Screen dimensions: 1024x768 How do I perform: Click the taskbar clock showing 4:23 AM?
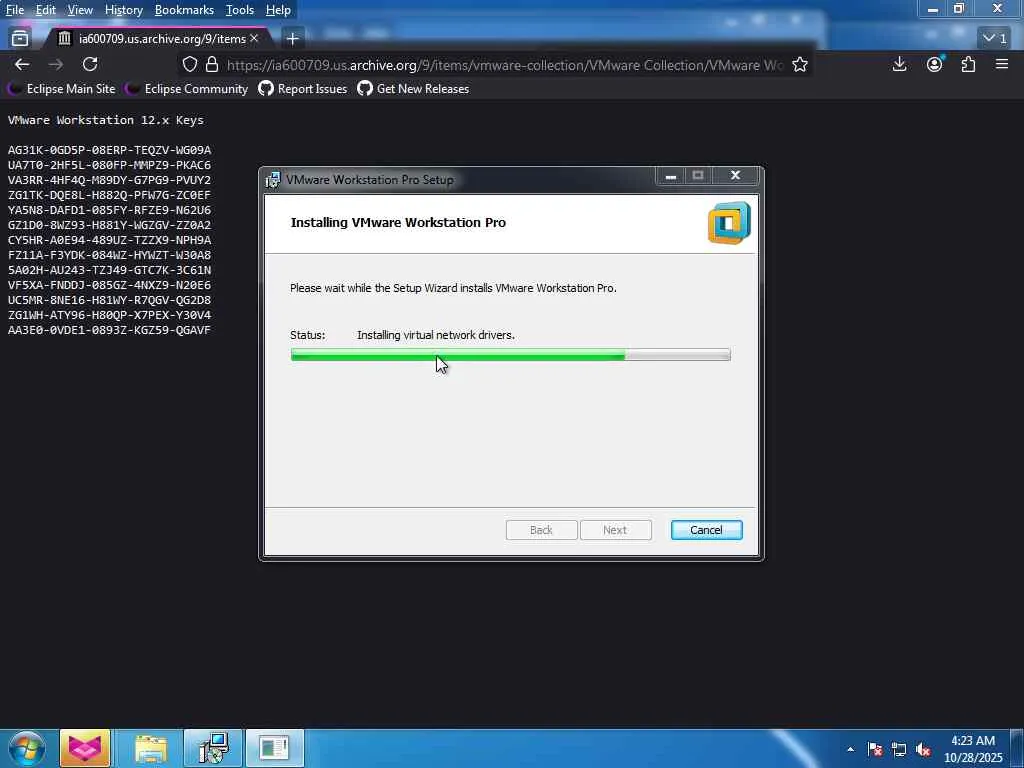[973, 749]
